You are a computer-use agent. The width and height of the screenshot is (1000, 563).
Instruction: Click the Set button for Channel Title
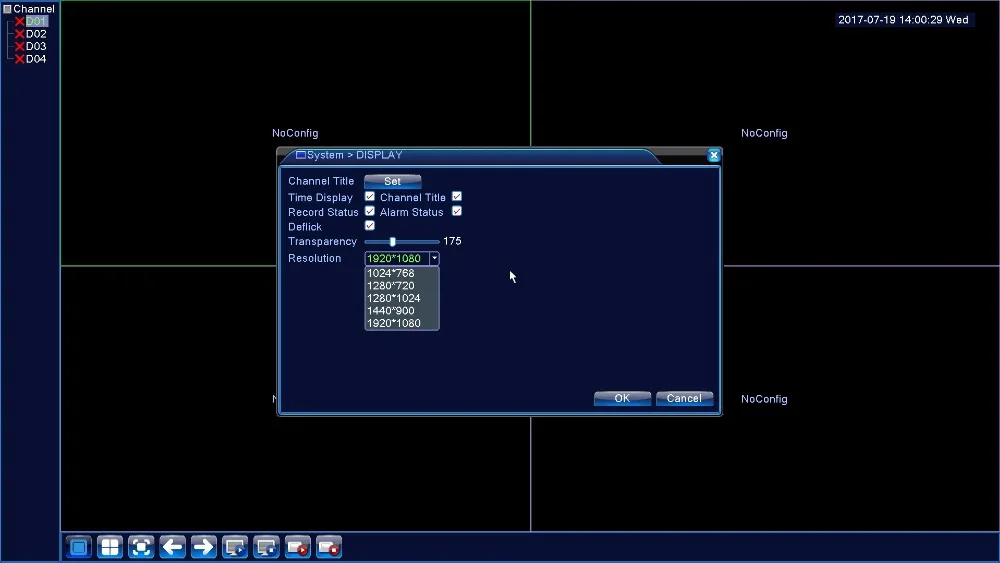coord(393,181)
